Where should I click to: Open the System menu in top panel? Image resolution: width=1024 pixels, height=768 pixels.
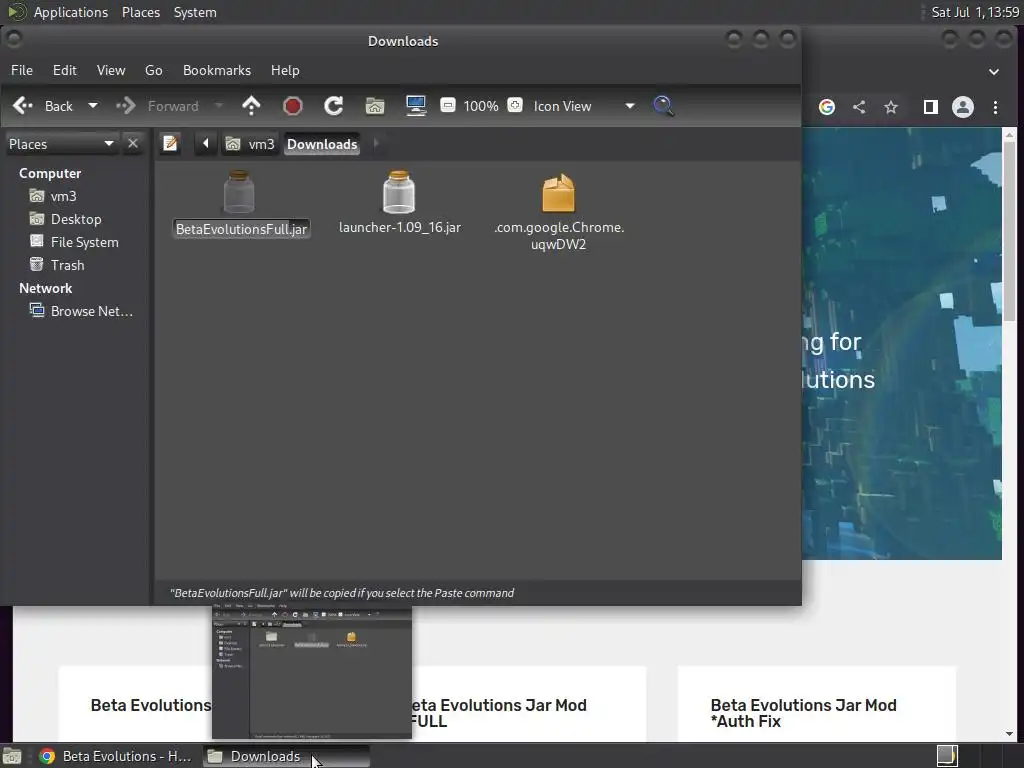[195, 12]
